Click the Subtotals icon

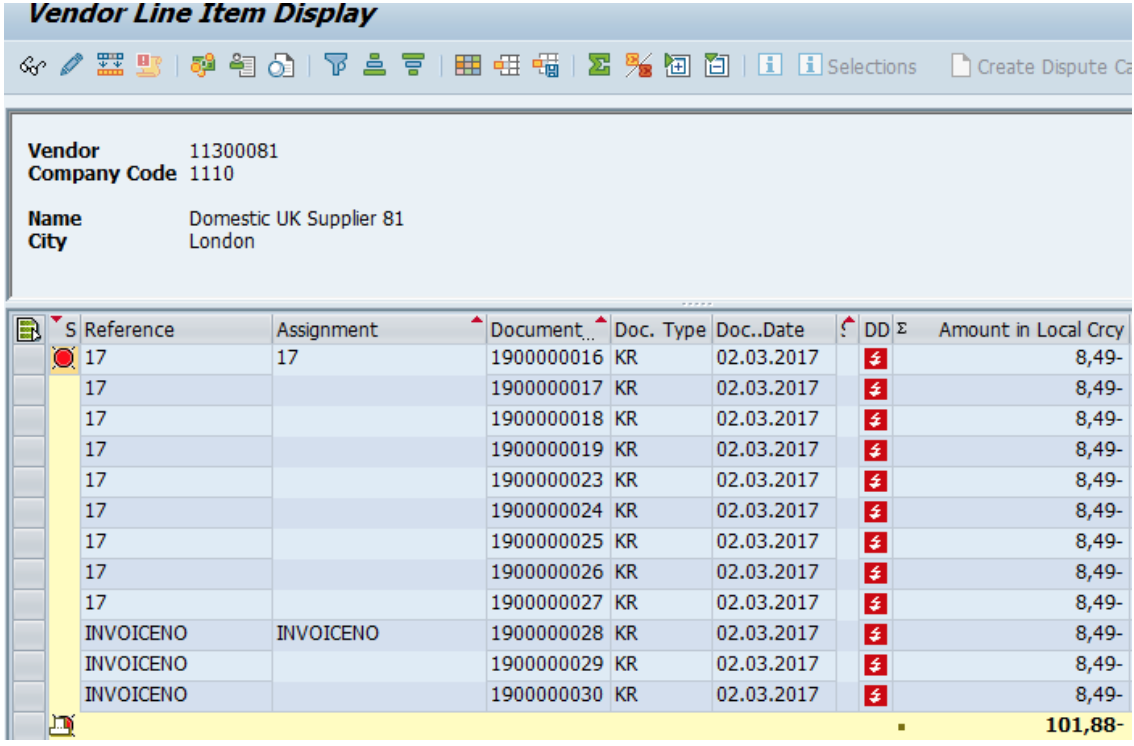tap(638, 66)
